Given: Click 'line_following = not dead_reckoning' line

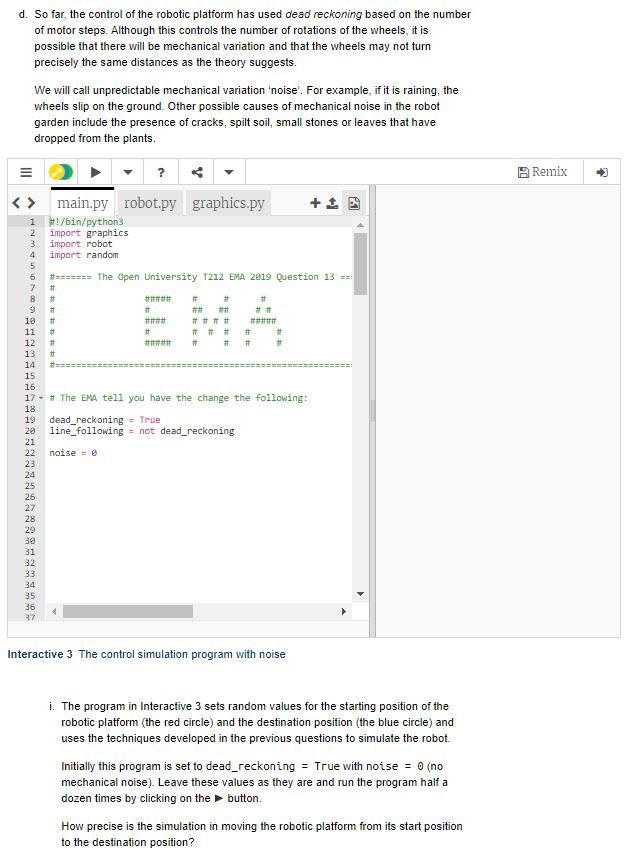Looking at the screenshot, I should pos(142,431).
